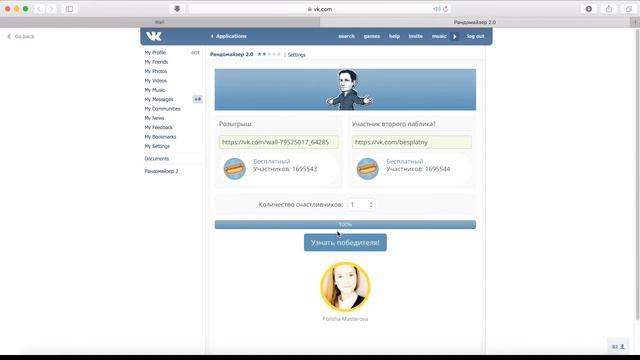Click the second public URL input field
The width and height of the screenshot is (640, 360).
pos(411,142)
